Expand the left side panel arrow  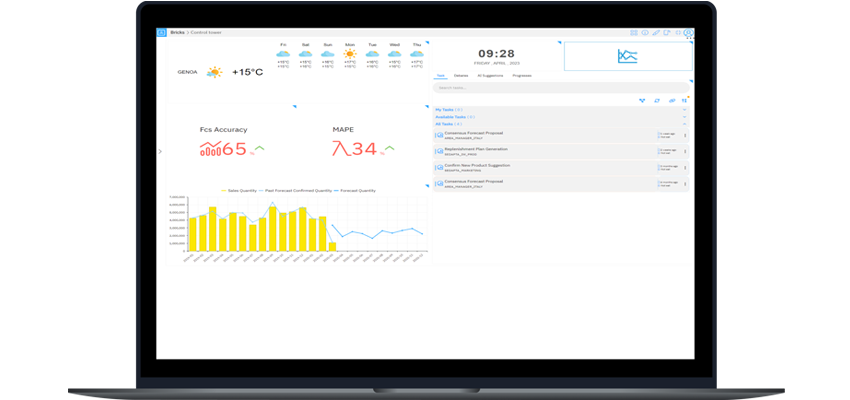[160, 151]
